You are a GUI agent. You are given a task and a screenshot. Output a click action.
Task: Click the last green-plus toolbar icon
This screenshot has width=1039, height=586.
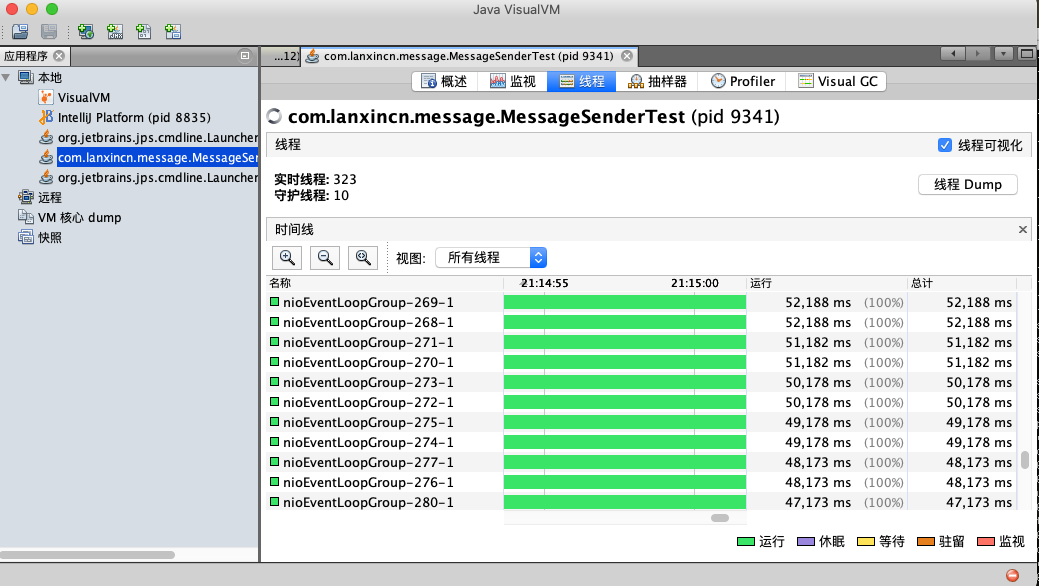pos(173,31)
